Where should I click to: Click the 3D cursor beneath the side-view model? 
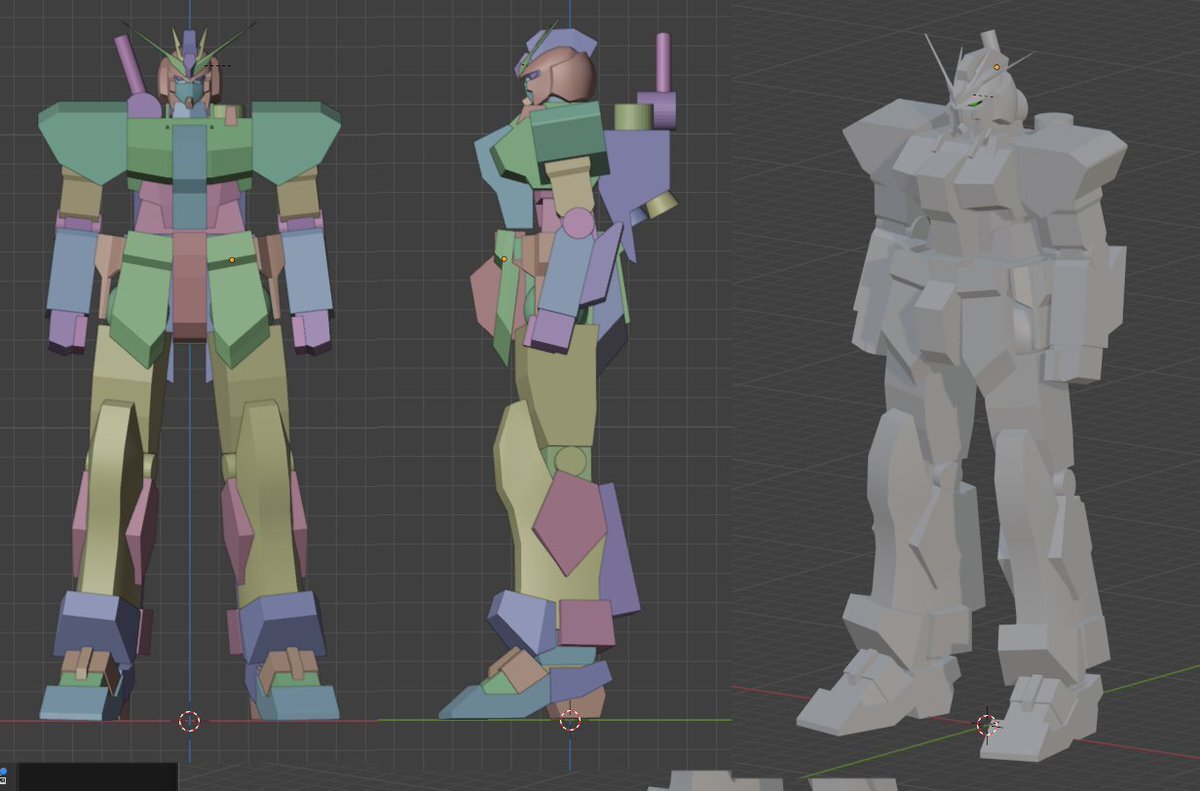570,720
